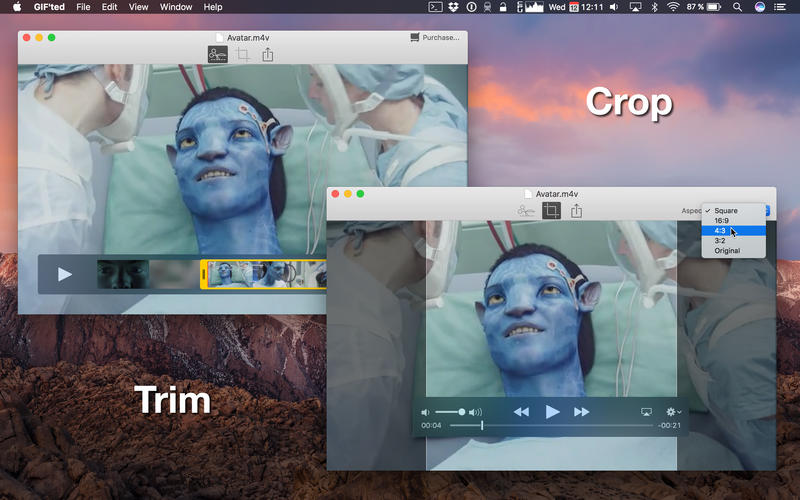
Task: Select the Crop tool in back window
Action: pyautogui.click(x=243, y=55)
